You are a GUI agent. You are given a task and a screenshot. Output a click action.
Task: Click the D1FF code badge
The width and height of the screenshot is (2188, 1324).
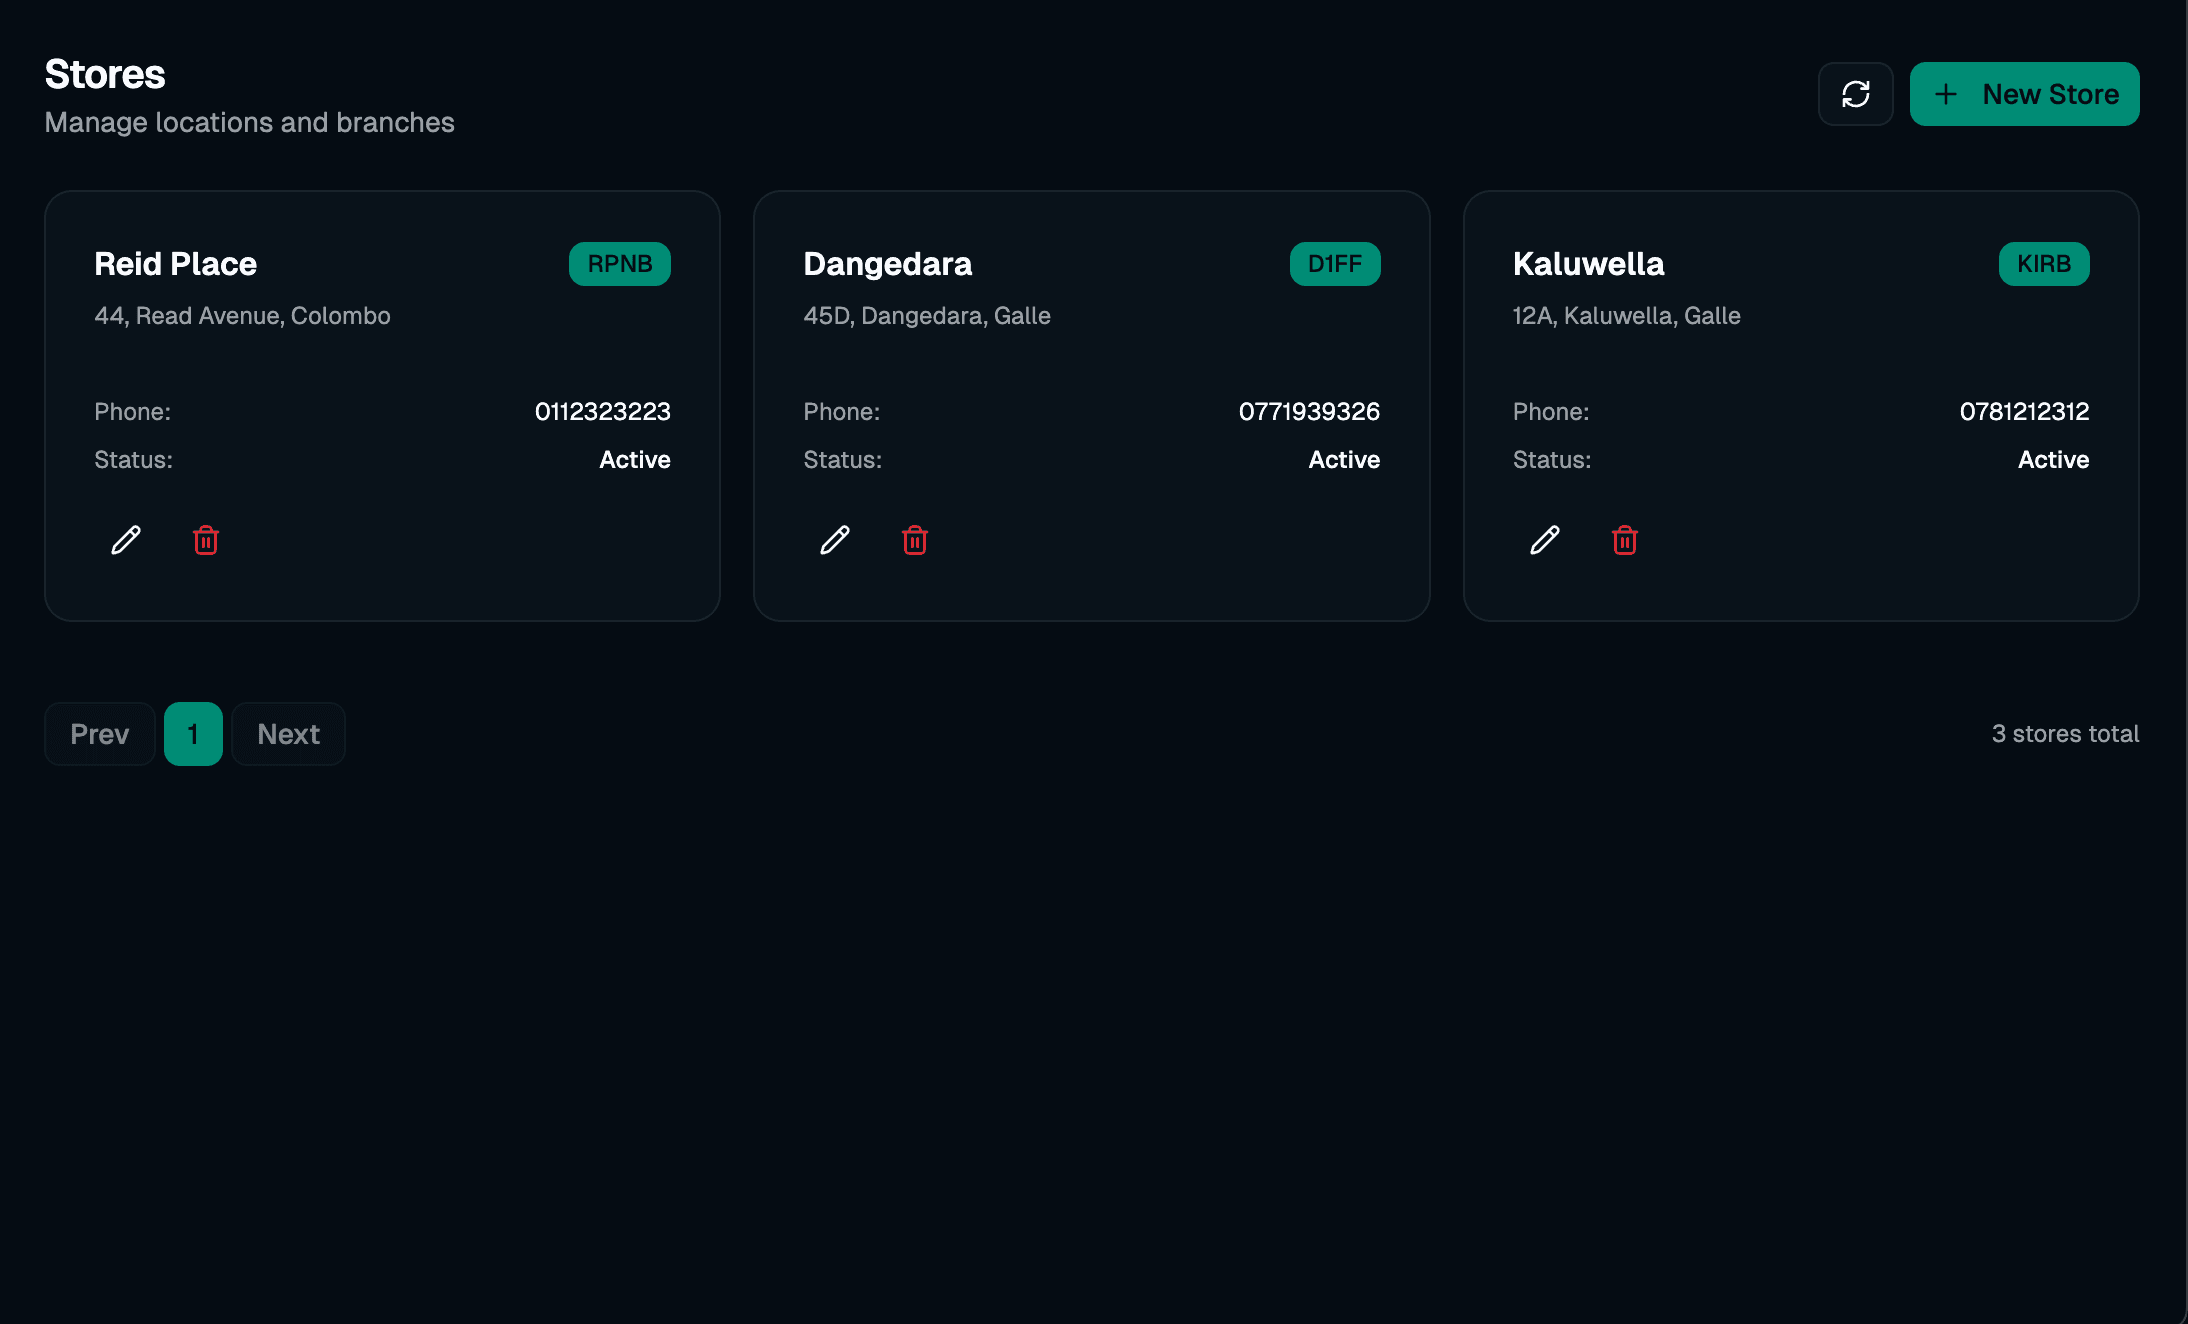tap(1335, 264)
